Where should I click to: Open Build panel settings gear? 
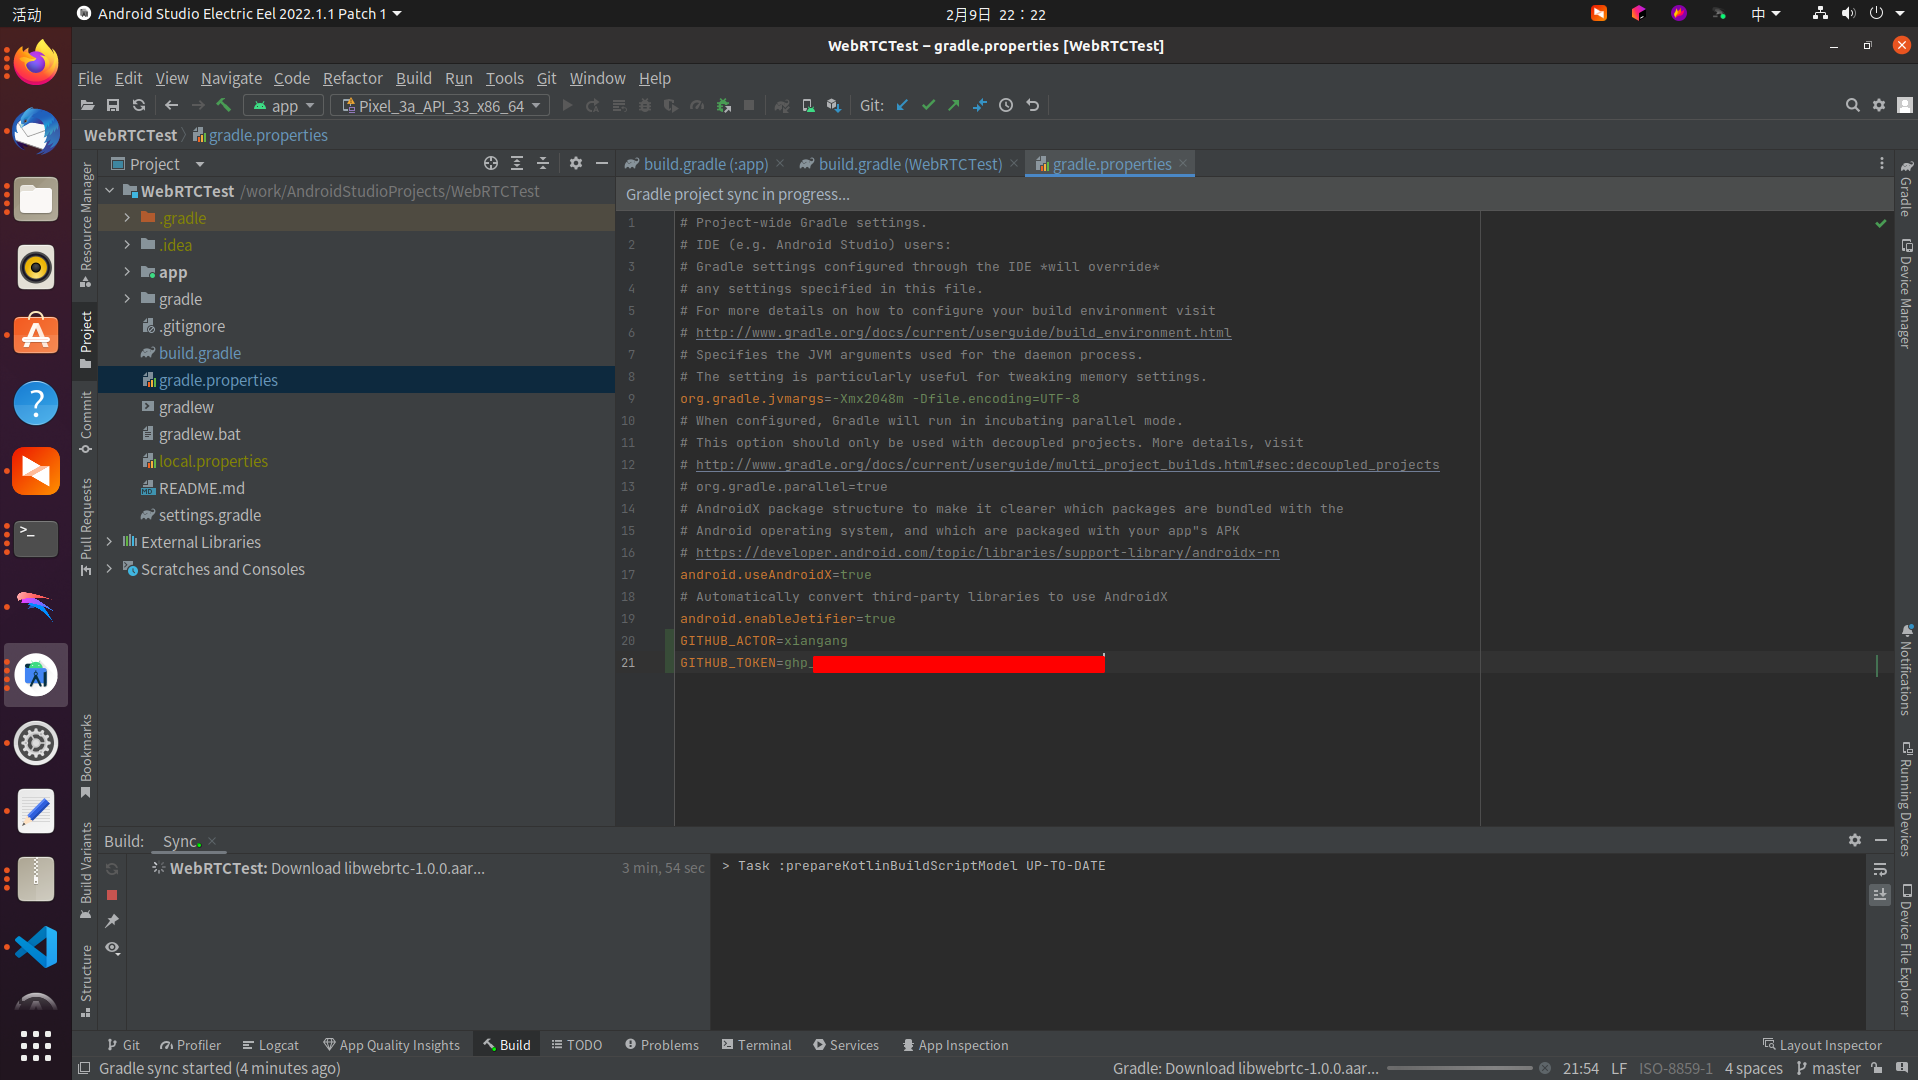1855,840
